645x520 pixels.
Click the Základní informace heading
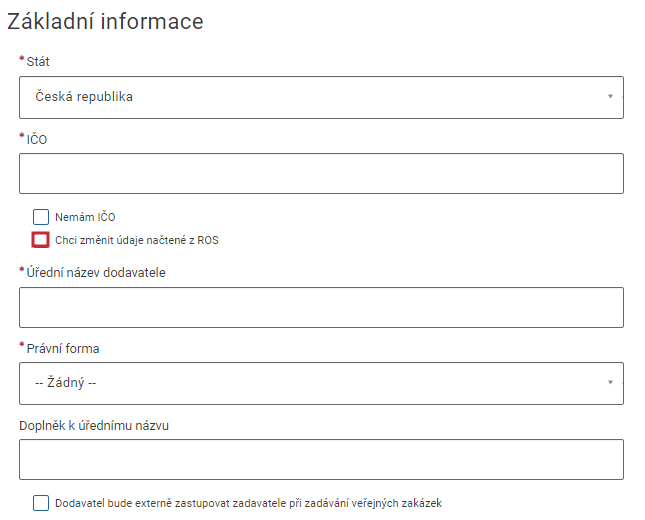(x=105, y=21)
